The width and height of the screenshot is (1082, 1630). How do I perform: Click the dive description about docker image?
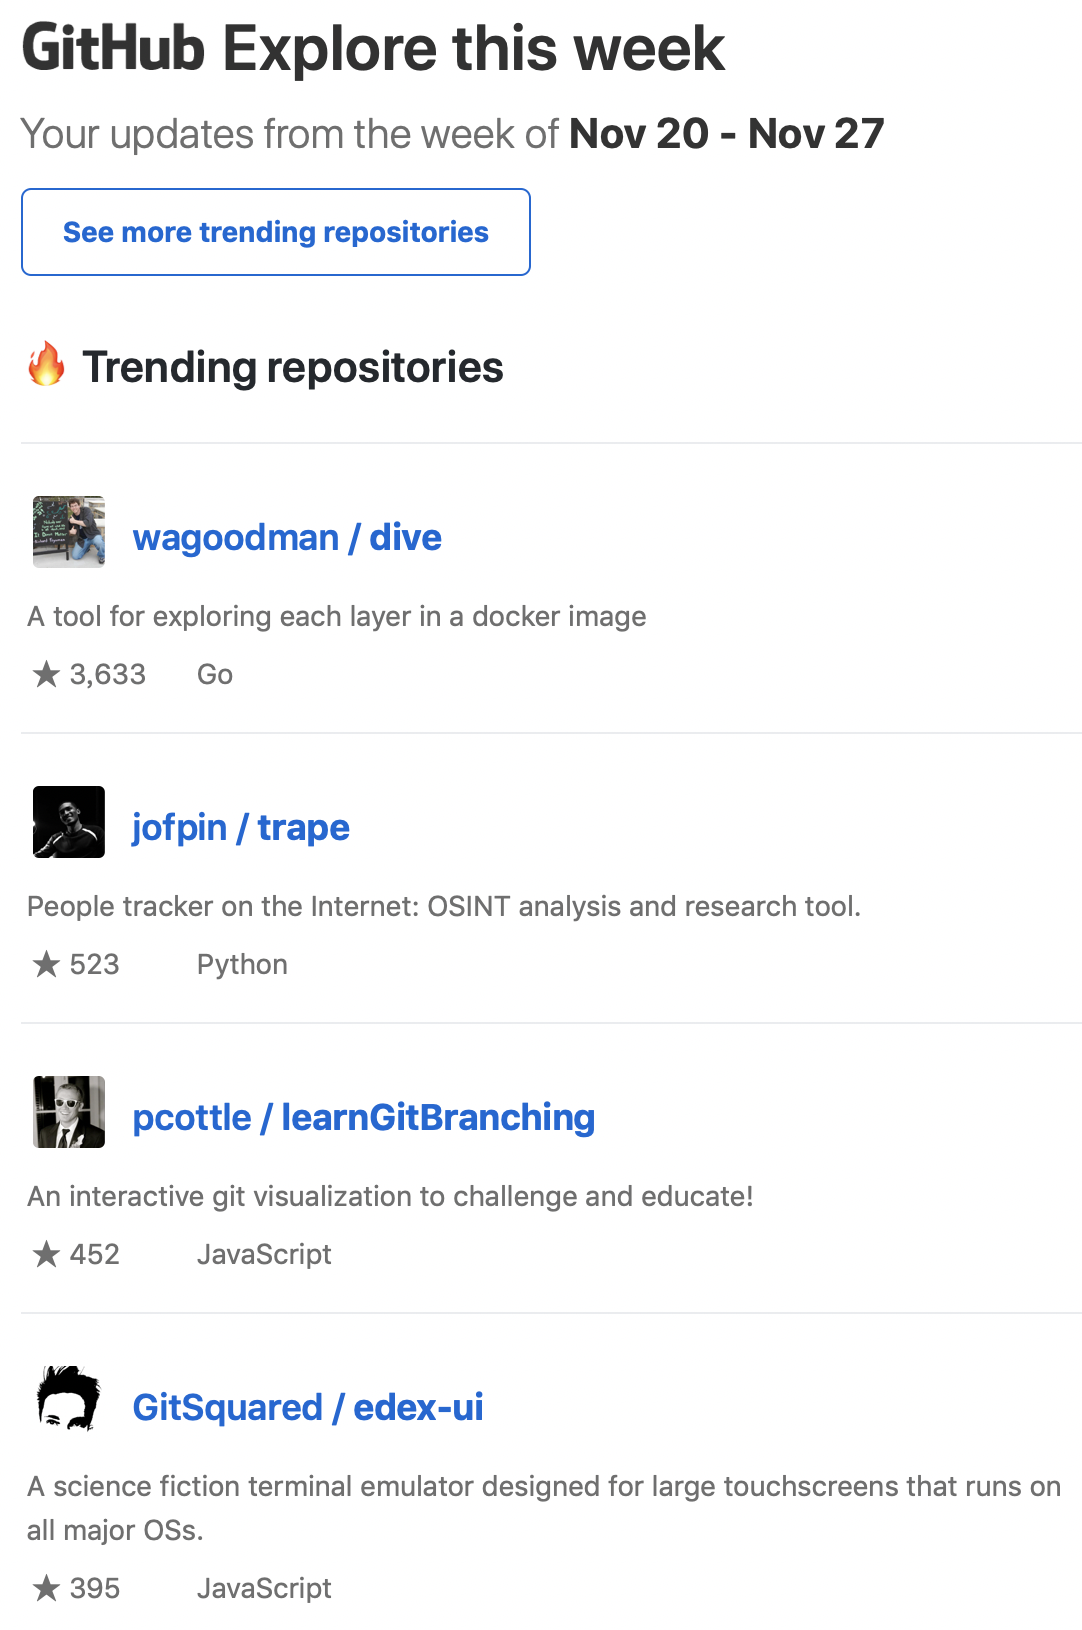pyautogui.click(x=337, y=617)
